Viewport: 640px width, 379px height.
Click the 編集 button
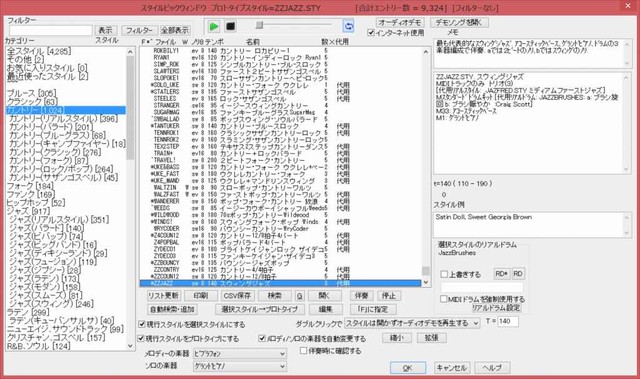pos(325,309)
